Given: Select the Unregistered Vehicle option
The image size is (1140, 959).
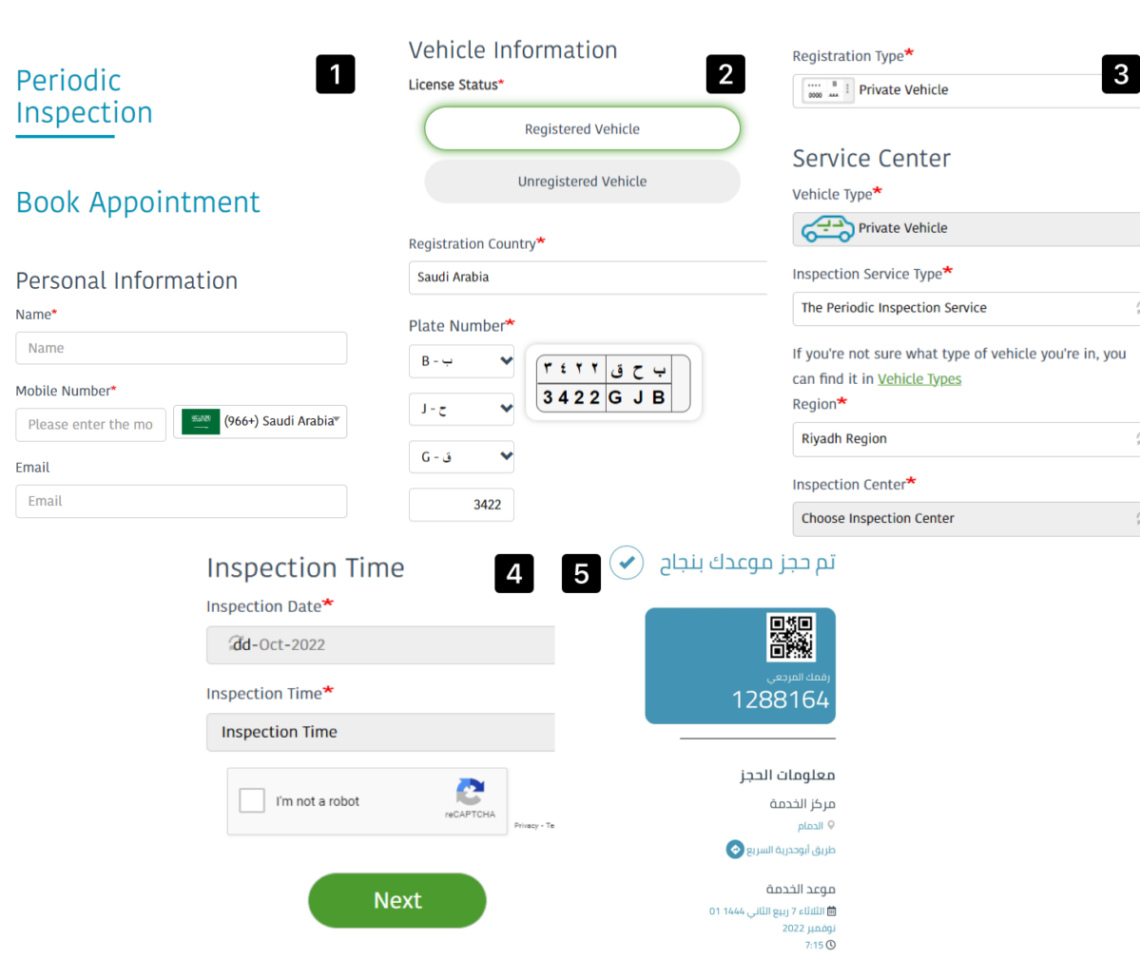Looking at the screenshot, I should 582,181.
